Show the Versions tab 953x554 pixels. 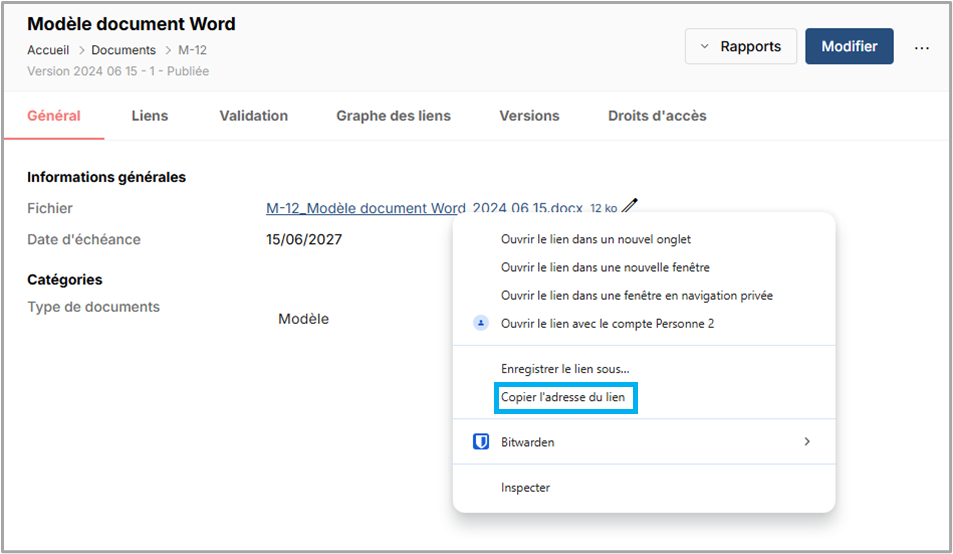coord(529,116)
